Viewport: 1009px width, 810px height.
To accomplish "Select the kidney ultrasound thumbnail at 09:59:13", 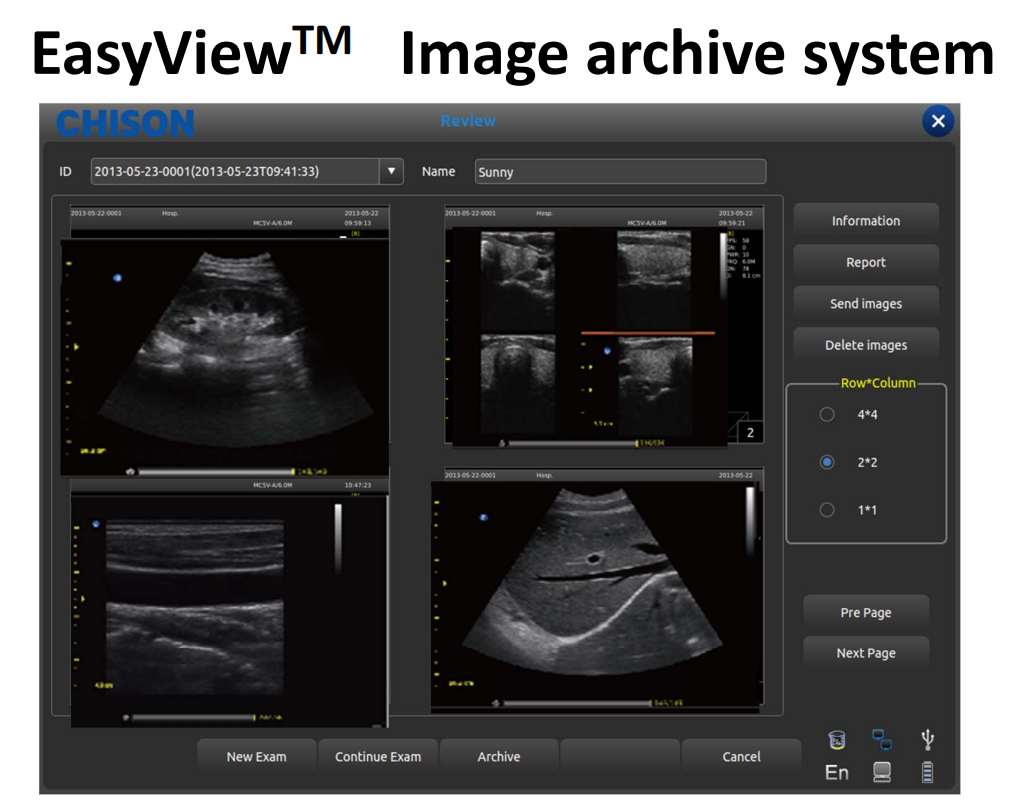I will pyautogui.click(x=225, y=342).
